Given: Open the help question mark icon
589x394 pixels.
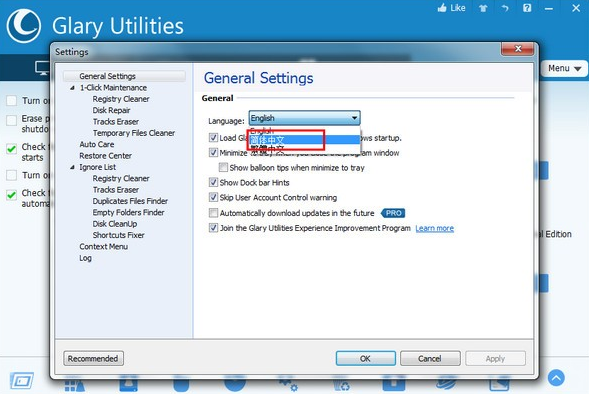Looking at the screenshot, I should point(527,8).
